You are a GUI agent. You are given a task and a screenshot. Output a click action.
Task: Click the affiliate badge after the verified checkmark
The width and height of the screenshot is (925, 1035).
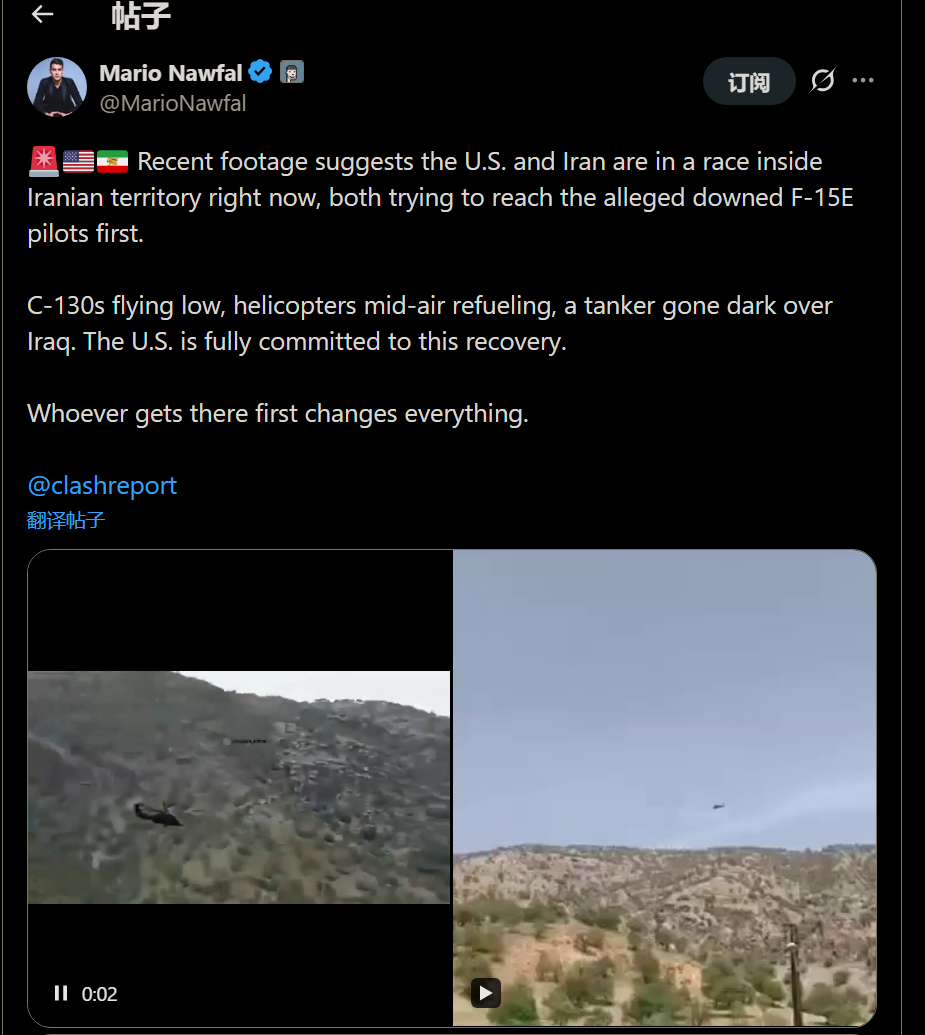click(291, 72)
